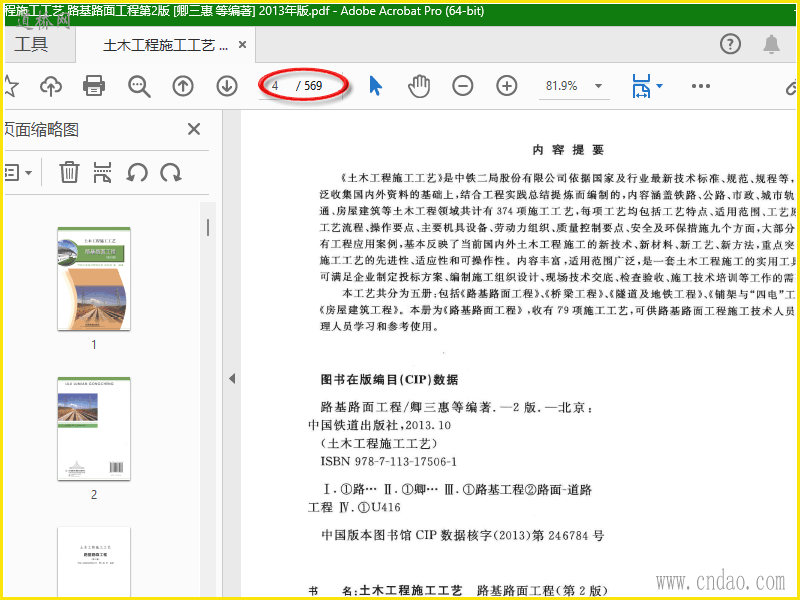Image resolution: width=800 pixels, height=600 pixels.
Task: Close the 页面缩略图 panel
Action: [194, 129]
